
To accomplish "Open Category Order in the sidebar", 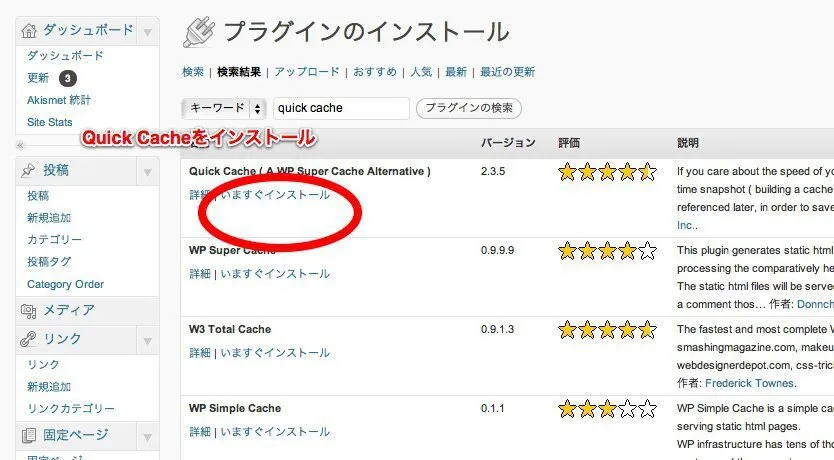I will coord(65,284).
